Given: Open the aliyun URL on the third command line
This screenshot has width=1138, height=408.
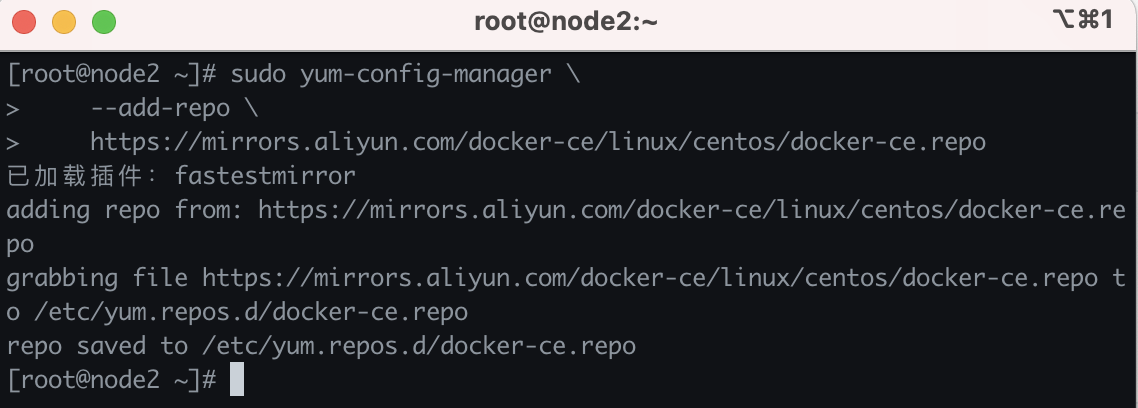Looking at the screenshot, I should [538, 142].
